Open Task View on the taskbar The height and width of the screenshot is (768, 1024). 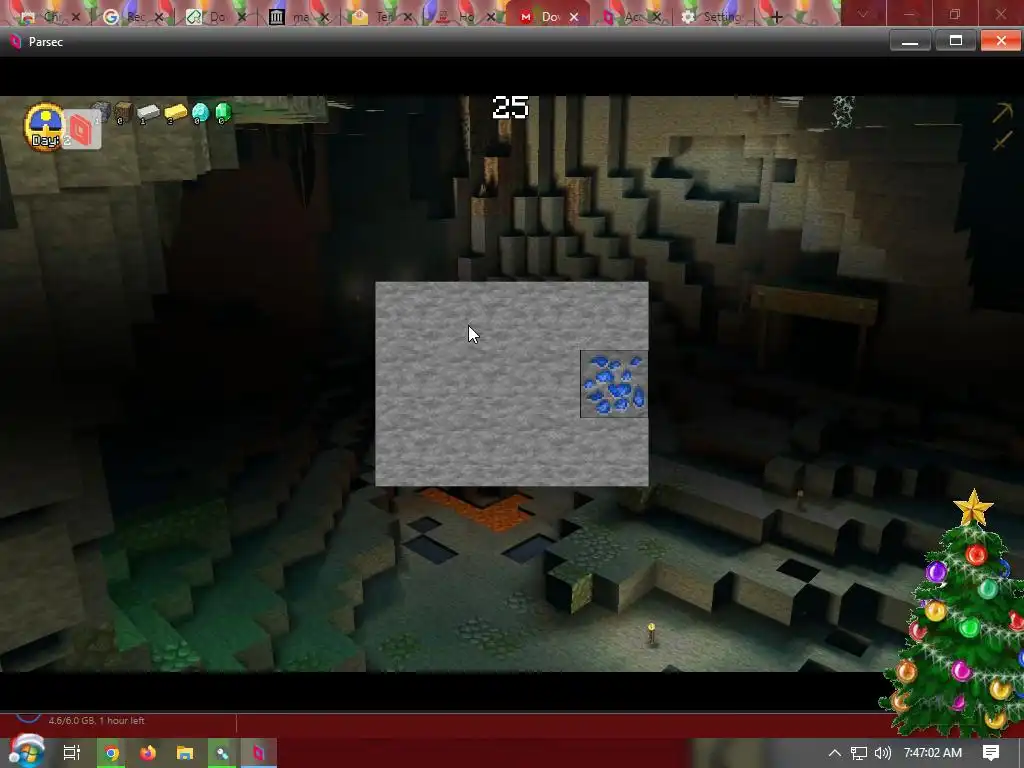pos(71,753)
